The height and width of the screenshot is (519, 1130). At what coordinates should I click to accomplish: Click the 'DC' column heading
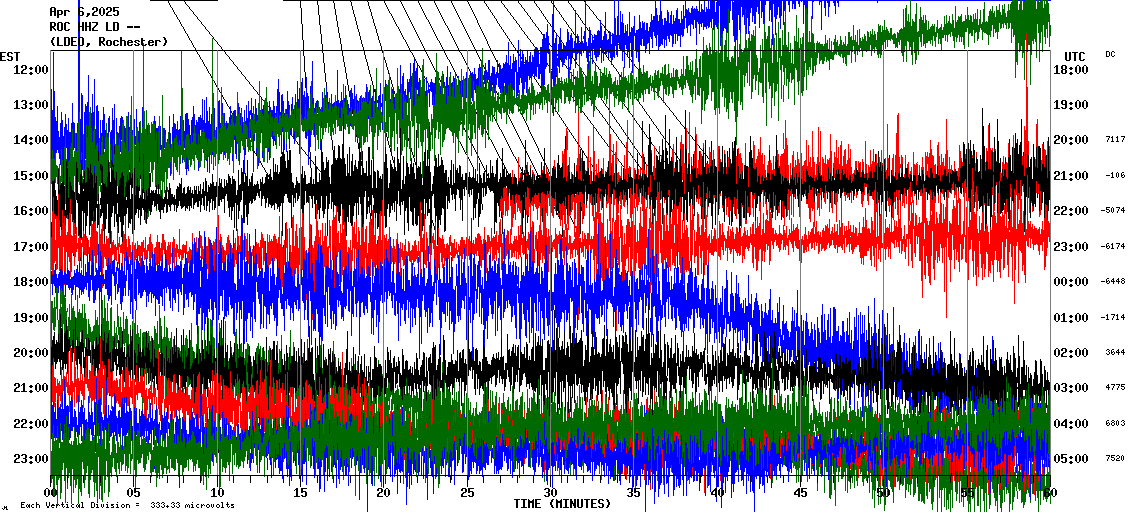[1110, 55]
